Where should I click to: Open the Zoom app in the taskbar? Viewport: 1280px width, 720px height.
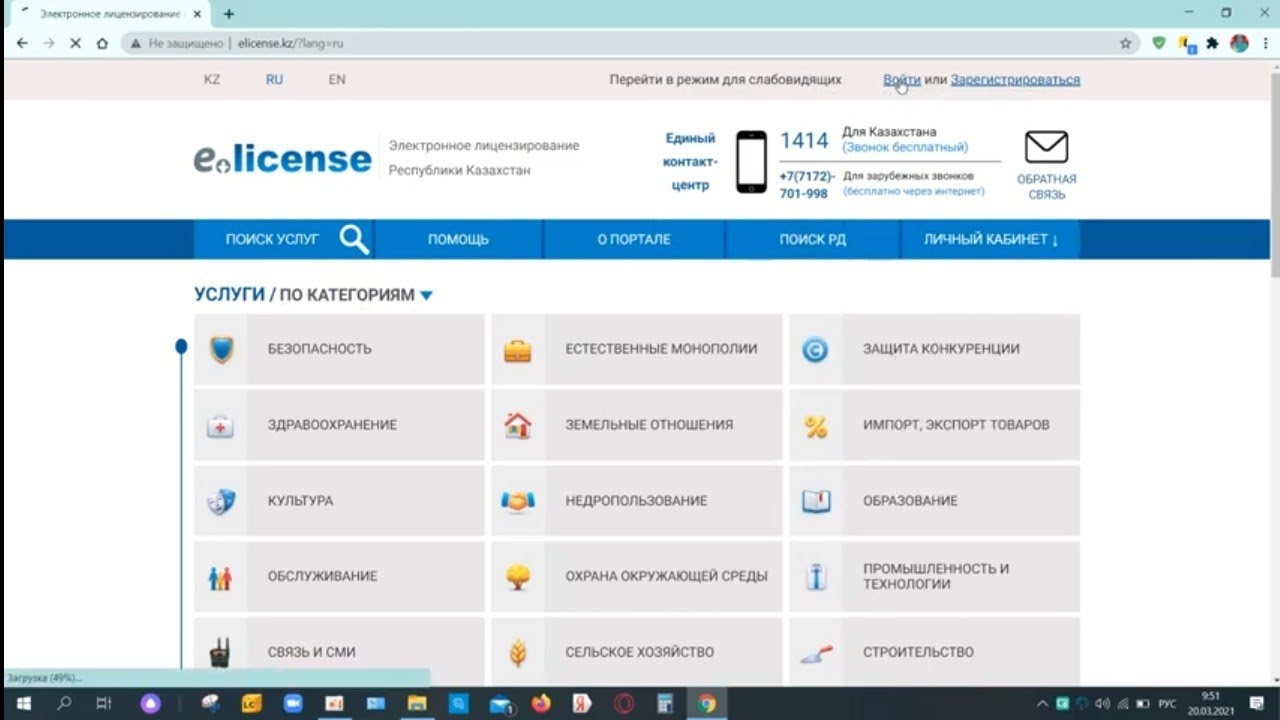(293, 704)
